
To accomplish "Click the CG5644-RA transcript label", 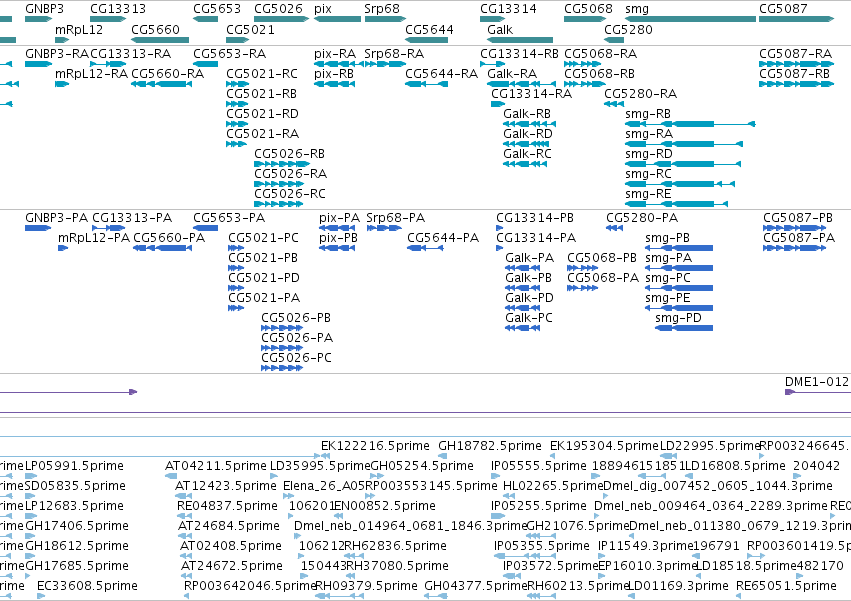I will (x=441, y=74).
